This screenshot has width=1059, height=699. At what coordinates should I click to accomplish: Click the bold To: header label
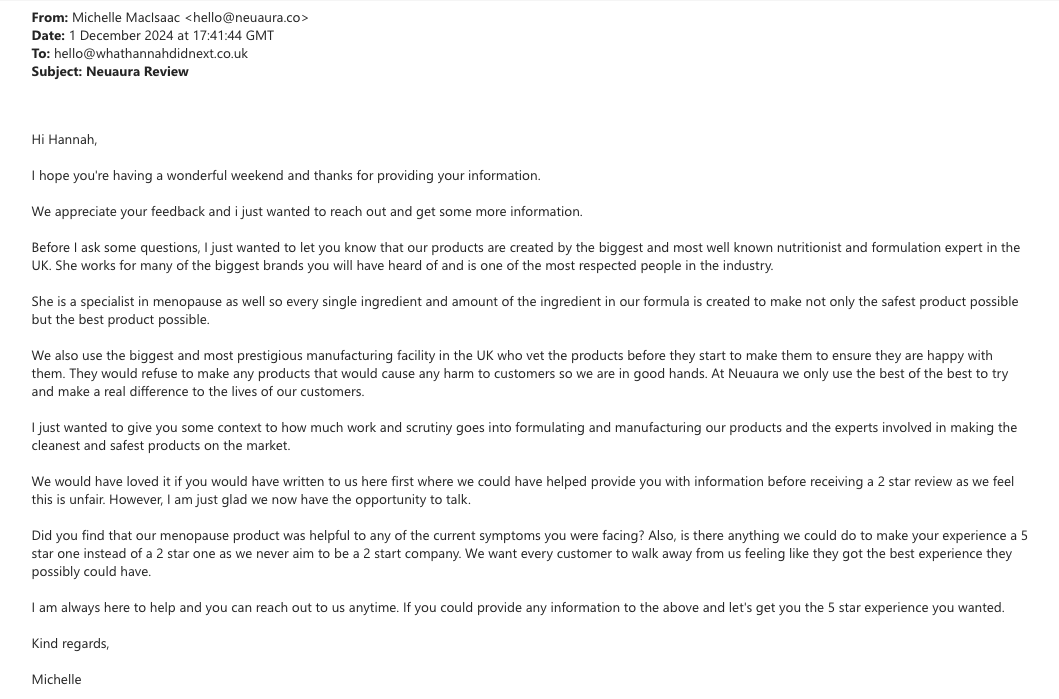point(40,53)
